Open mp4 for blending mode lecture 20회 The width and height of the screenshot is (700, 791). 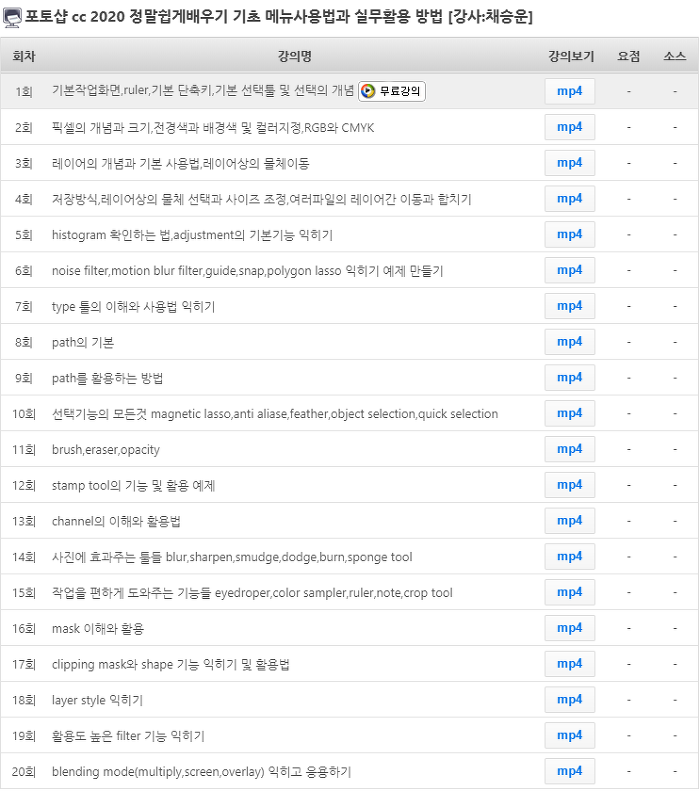click(x=569, y=772)
